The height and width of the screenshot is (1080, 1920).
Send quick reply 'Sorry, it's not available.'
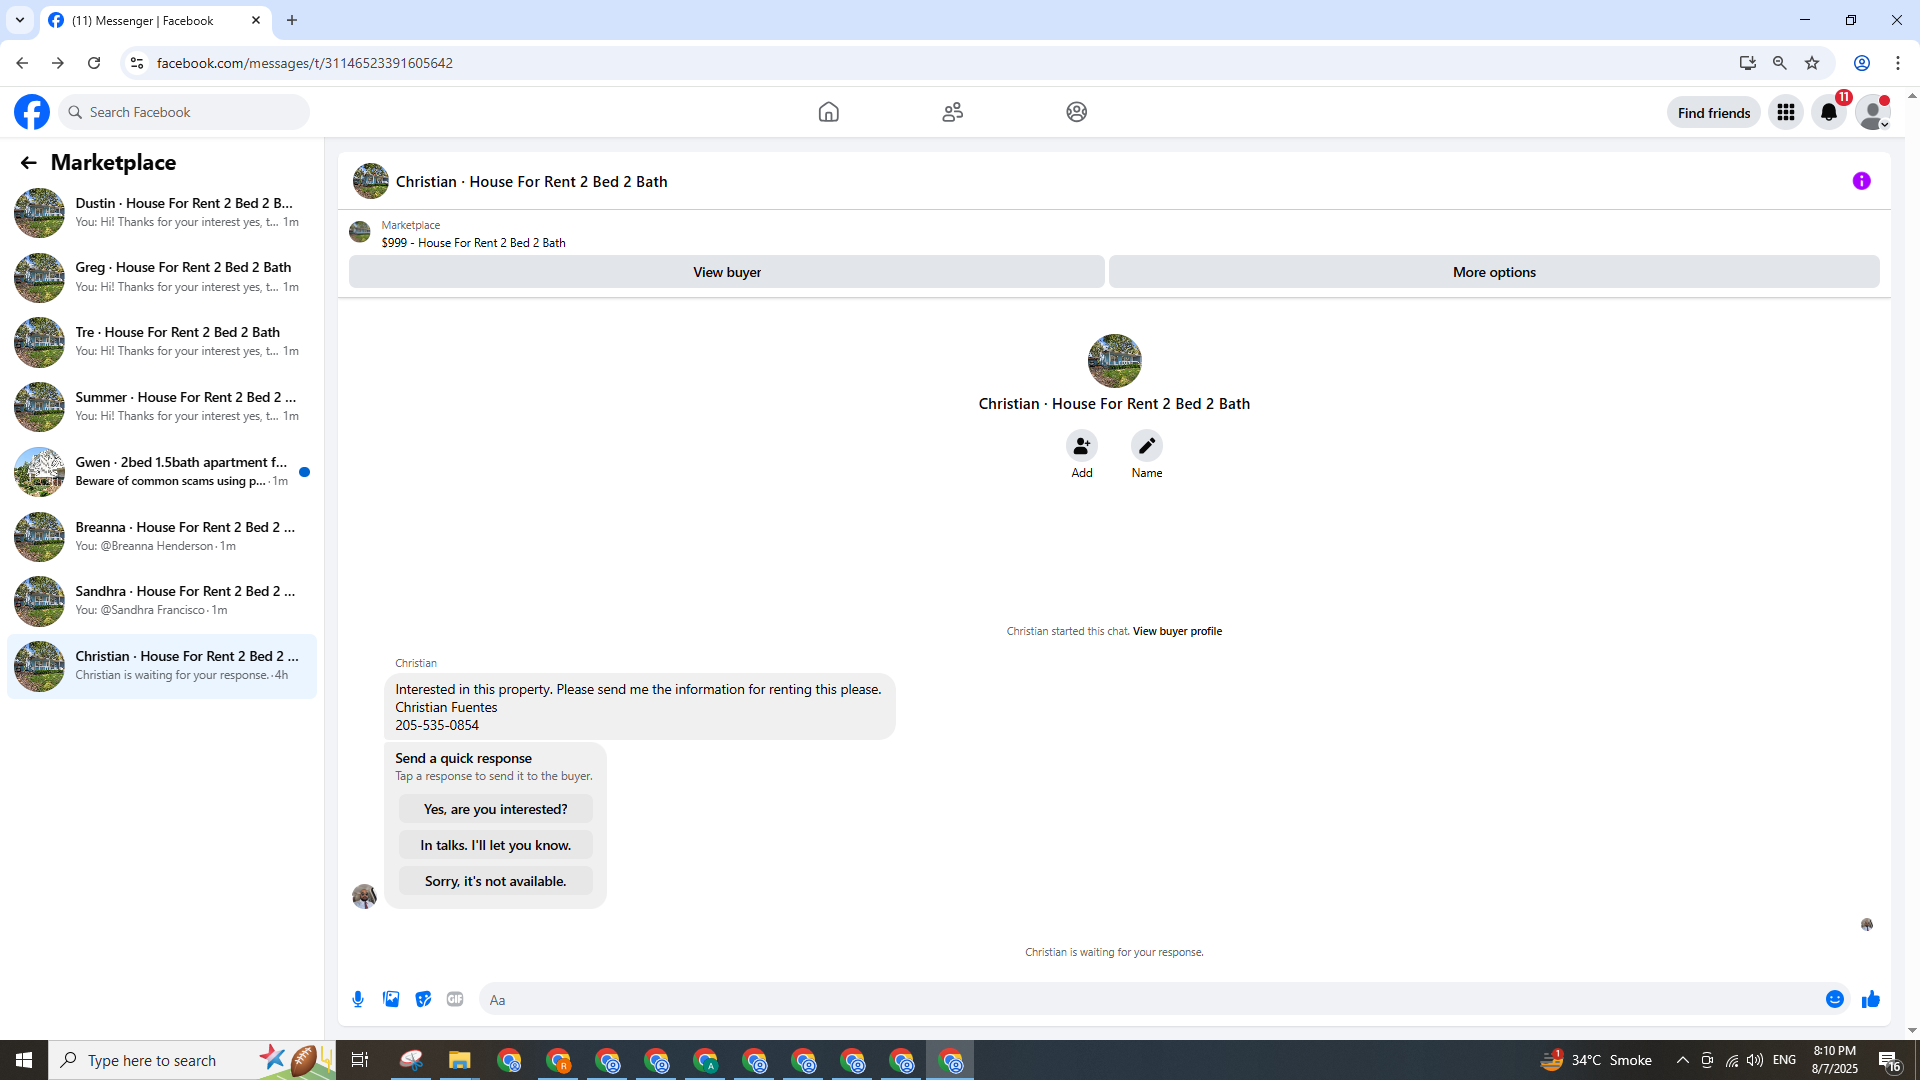click(x=495, y=881)
